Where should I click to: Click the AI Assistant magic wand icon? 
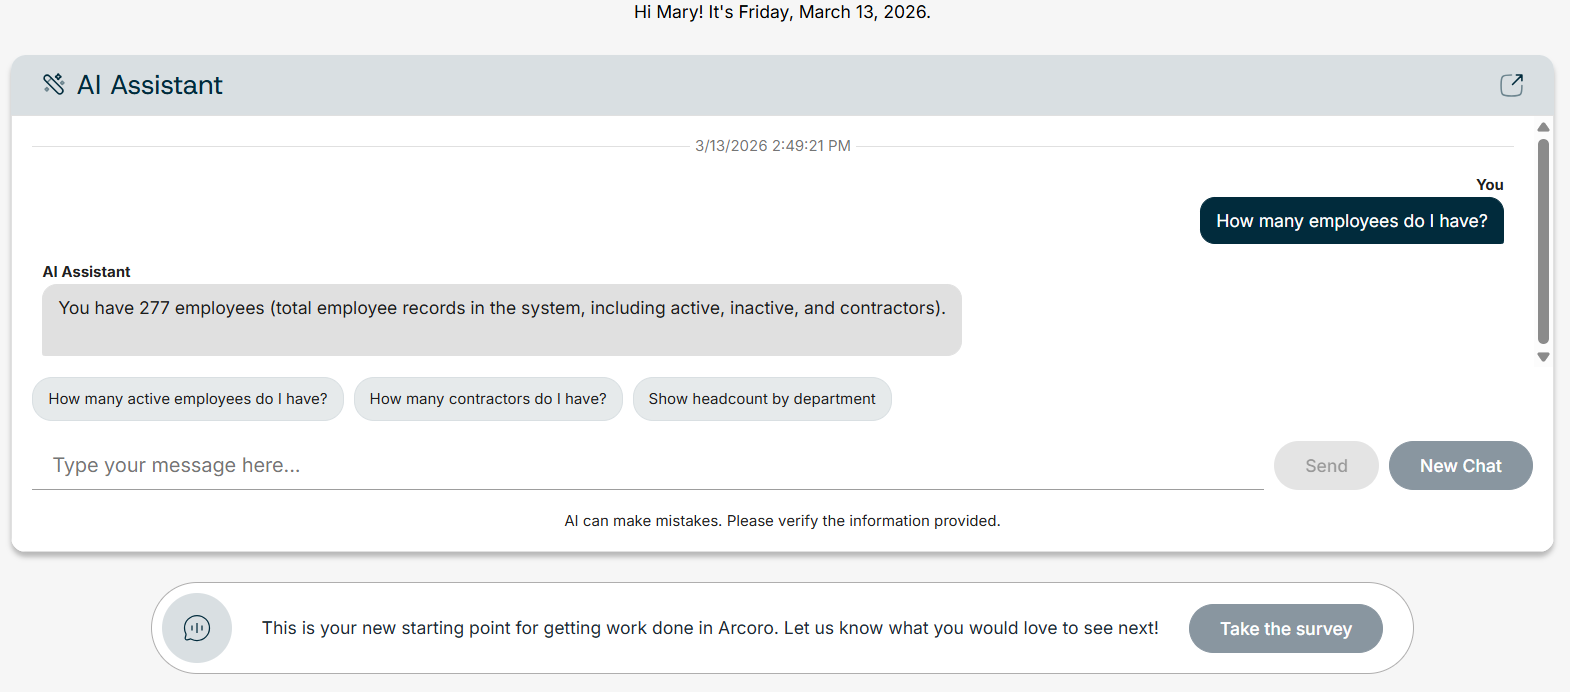pos(54,85)
